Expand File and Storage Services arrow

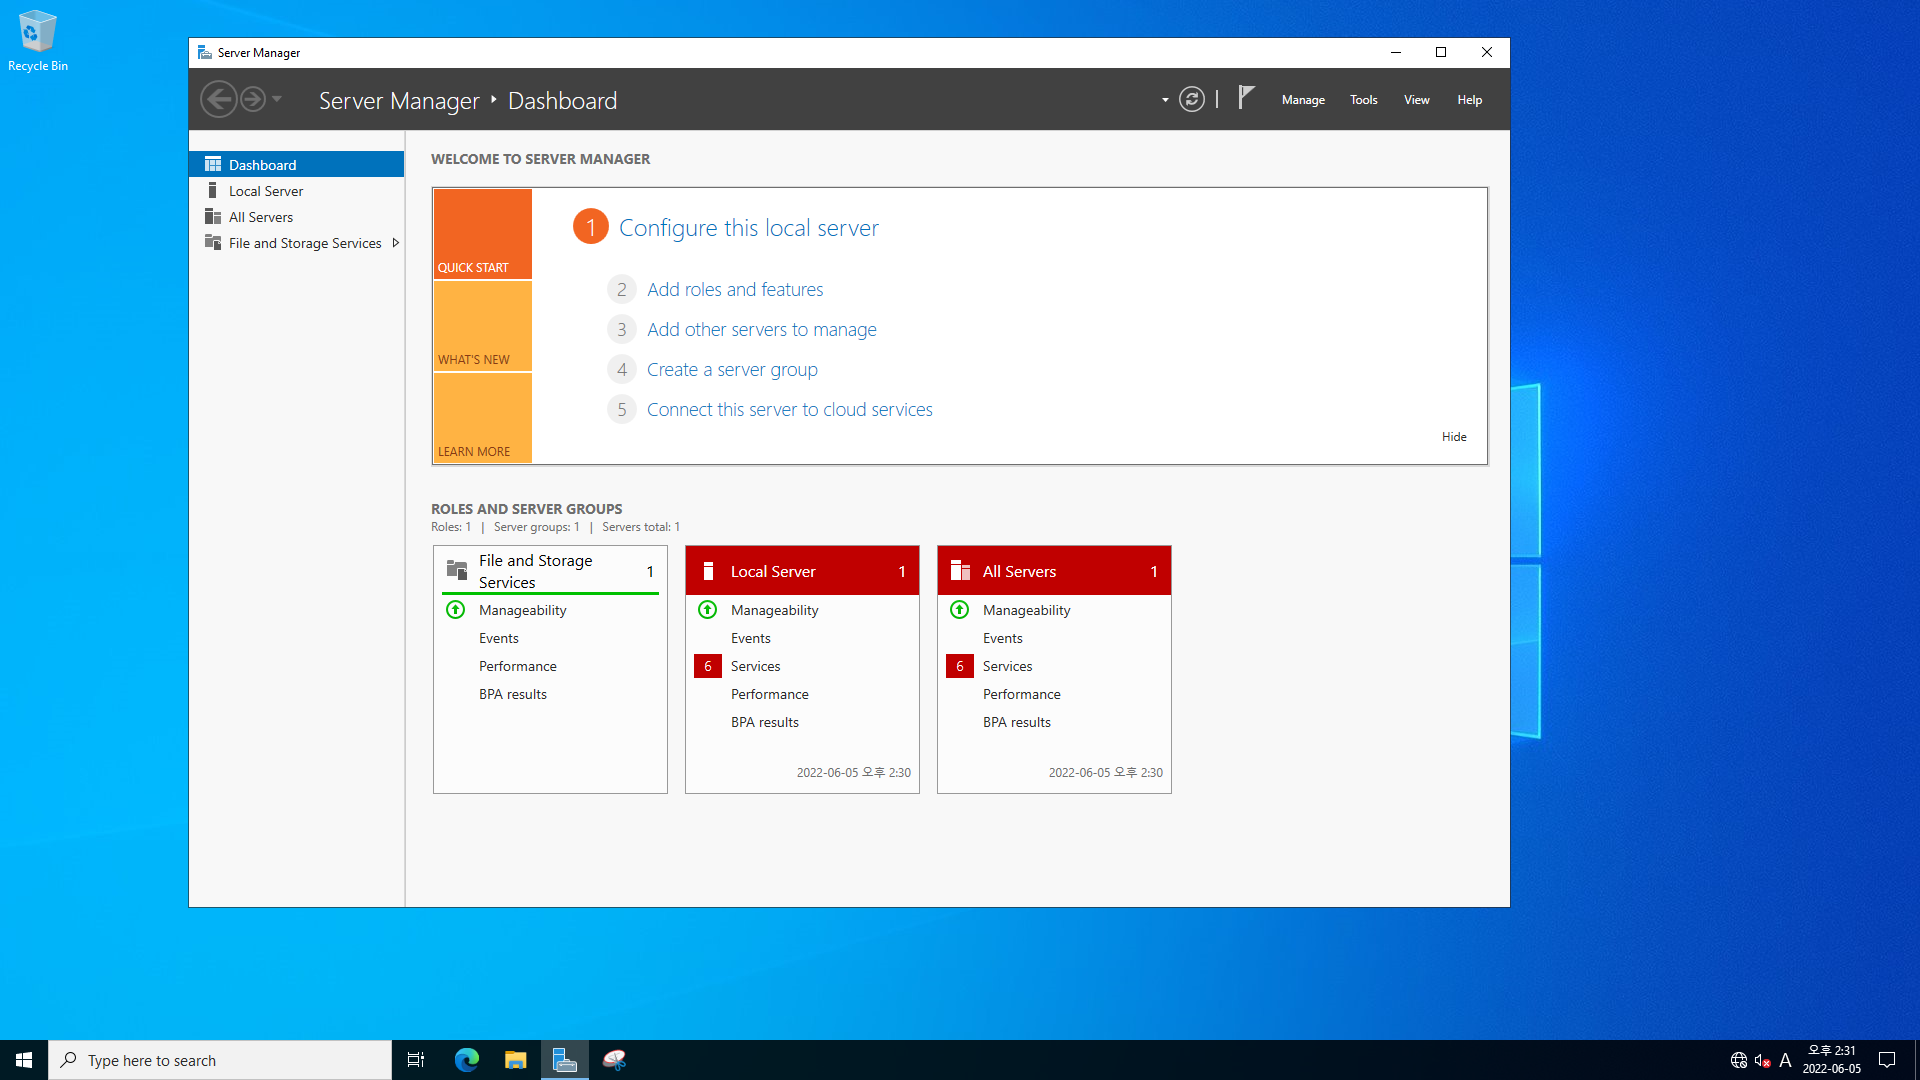(x=396, y=243)
